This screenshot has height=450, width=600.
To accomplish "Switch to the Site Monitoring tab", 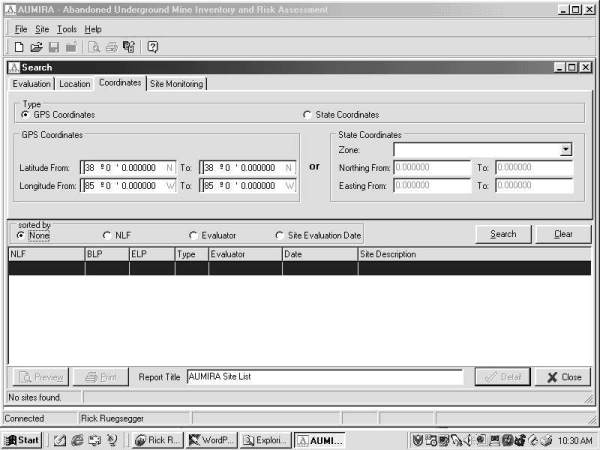I will point(176,84).
